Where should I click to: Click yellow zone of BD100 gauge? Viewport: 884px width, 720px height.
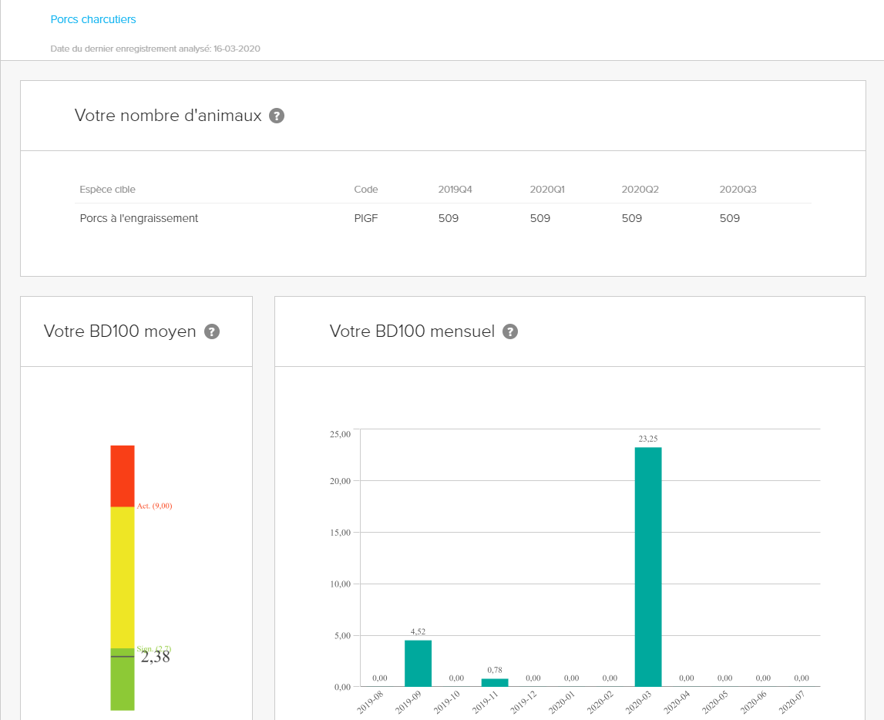122,575
